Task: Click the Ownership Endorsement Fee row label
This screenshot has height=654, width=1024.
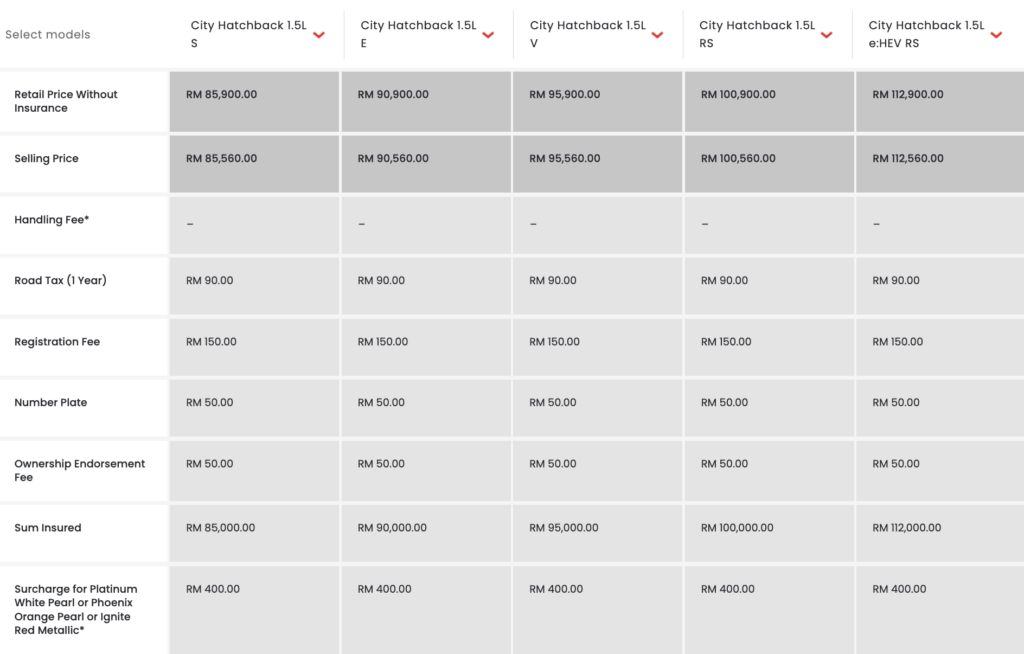Action: pos(80,471)
